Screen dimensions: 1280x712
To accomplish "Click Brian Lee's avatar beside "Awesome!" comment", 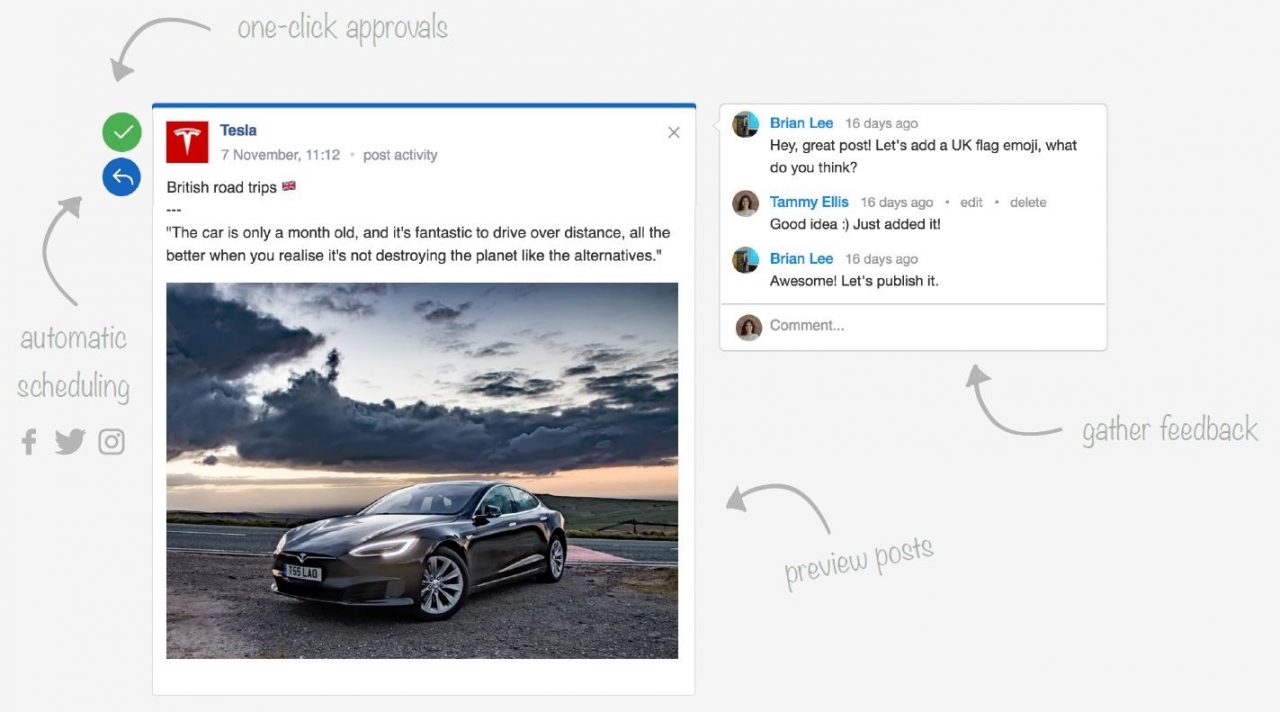I will pos(746,260).
